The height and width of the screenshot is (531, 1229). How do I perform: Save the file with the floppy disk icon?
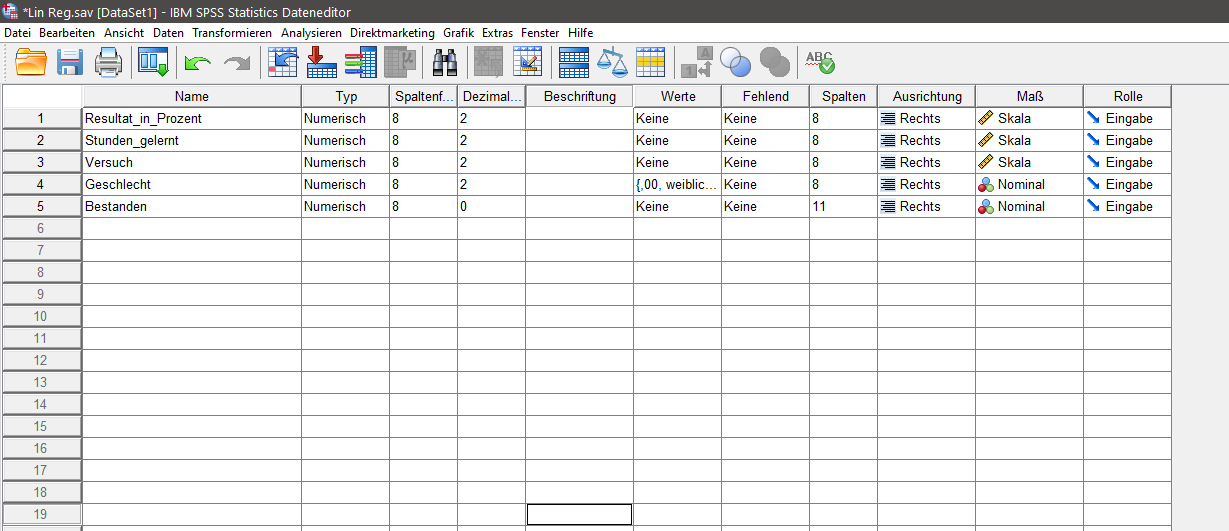point(69,63)
